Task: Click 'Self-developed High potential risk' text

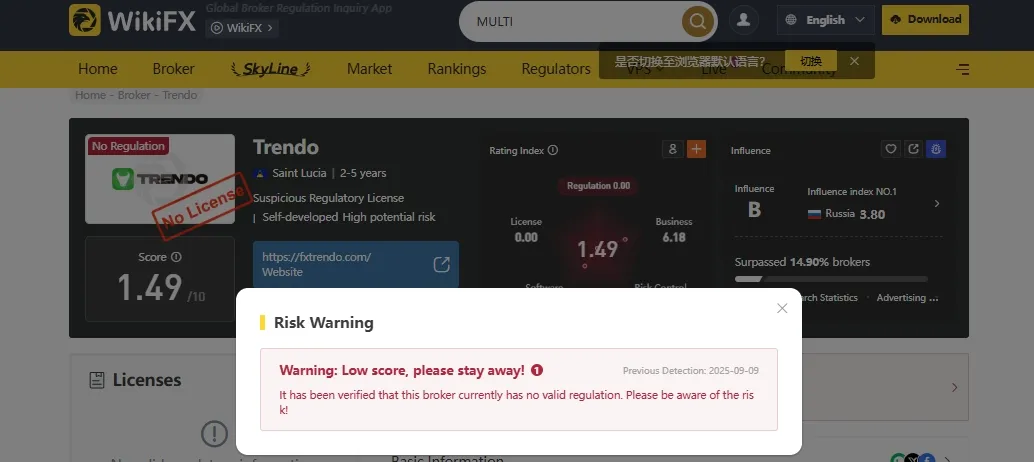Action: 349,217
